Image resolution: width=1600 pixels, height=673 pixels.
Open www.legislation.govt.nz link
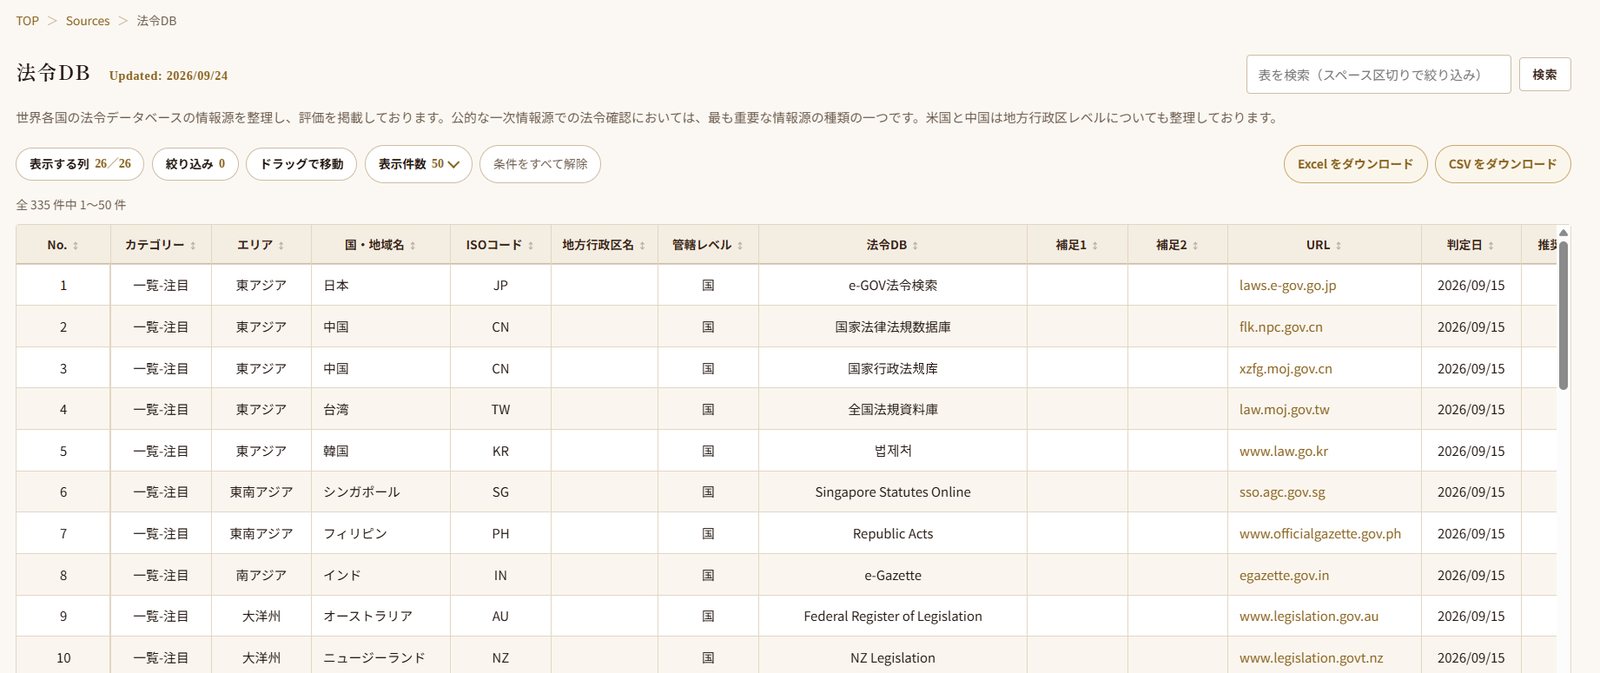point(1311,658)
